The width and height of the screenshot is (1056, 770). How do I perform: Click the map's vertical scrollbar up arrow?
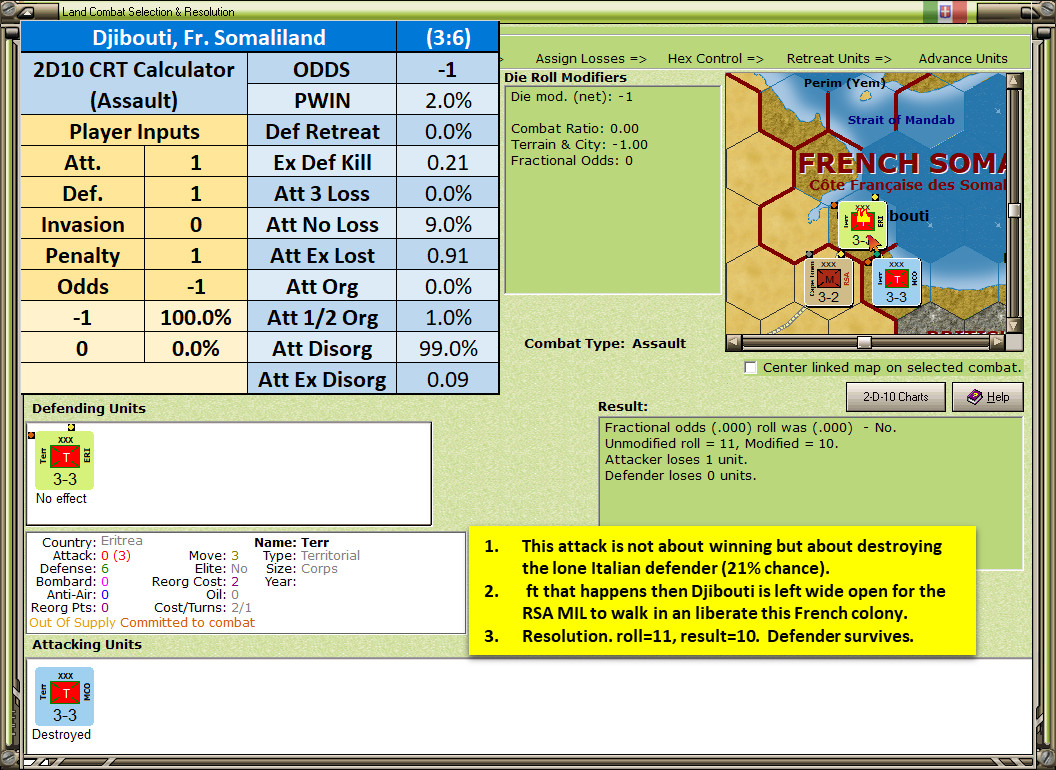[x=1014, y=81]
